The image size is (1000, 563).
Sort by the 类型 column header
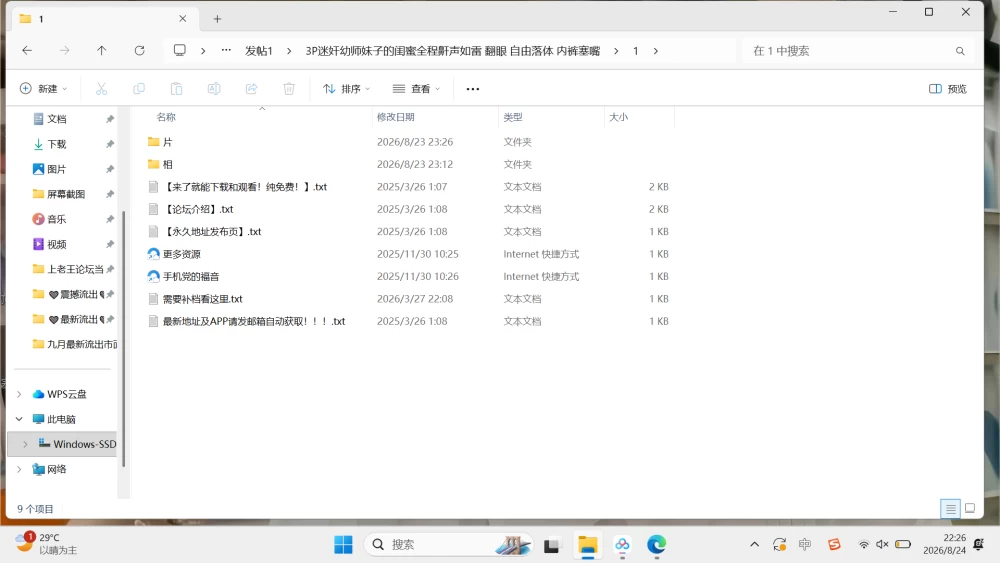pyautogui.click(x=513, y=117)
